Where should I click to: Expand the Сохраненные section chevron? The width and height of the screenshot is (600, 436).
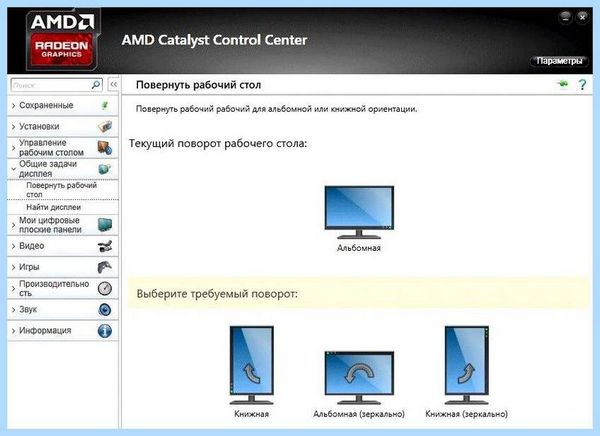pyautogui.click(x=13, y=106)
